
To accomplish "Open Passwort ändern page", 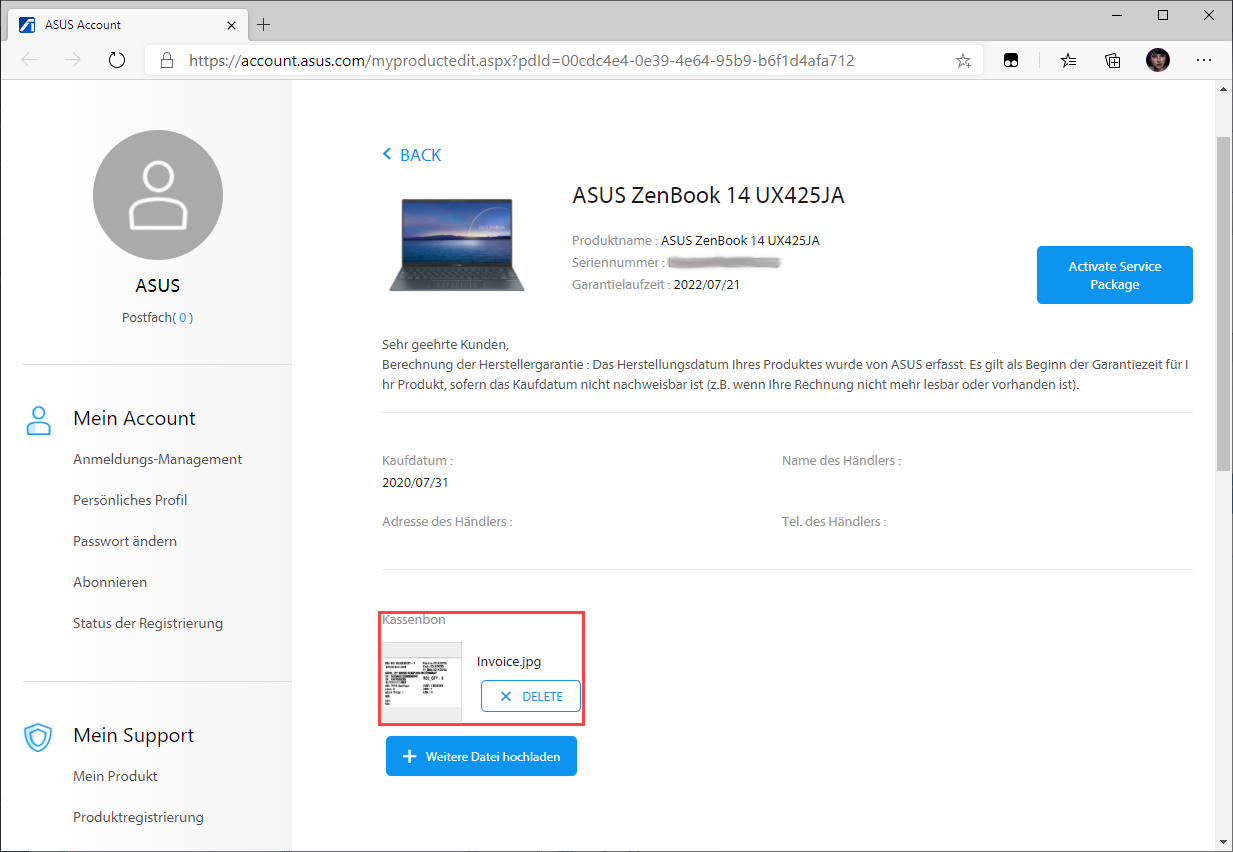I will click(x=125, y=541).
